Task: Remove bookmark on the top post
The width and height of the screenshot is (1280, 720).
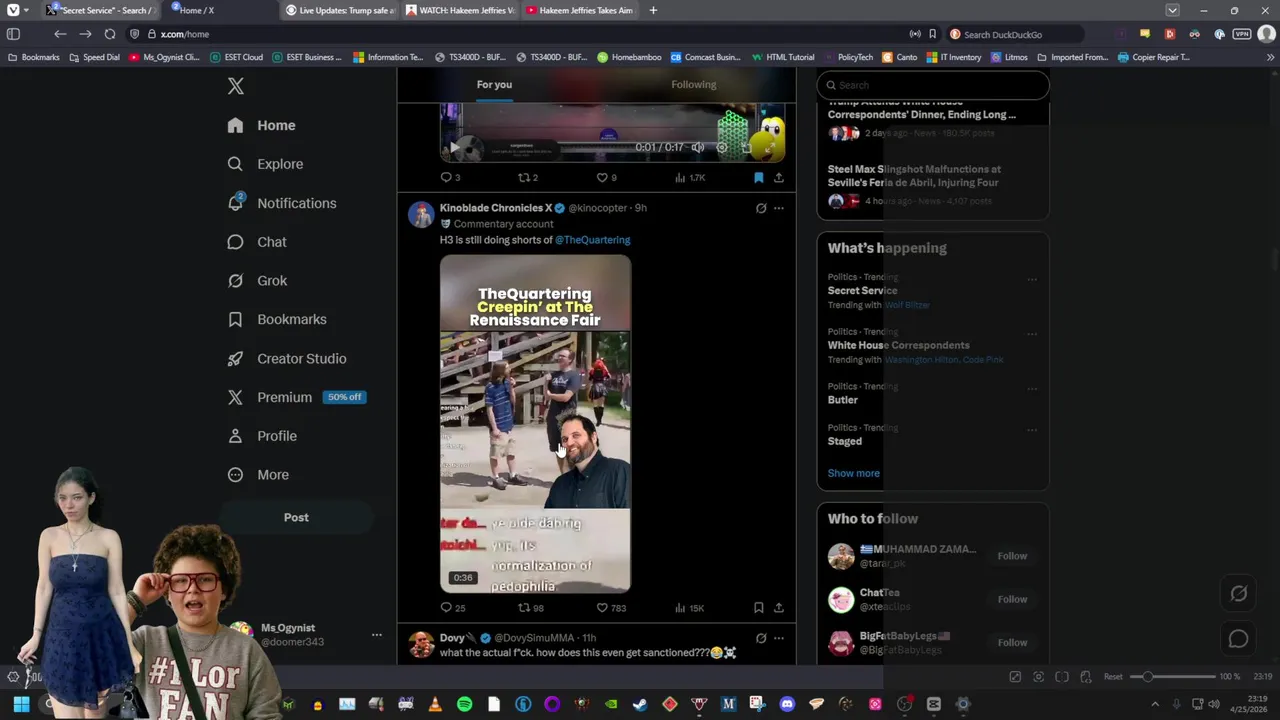Action: pyautogui.click(x=759, y=178)
